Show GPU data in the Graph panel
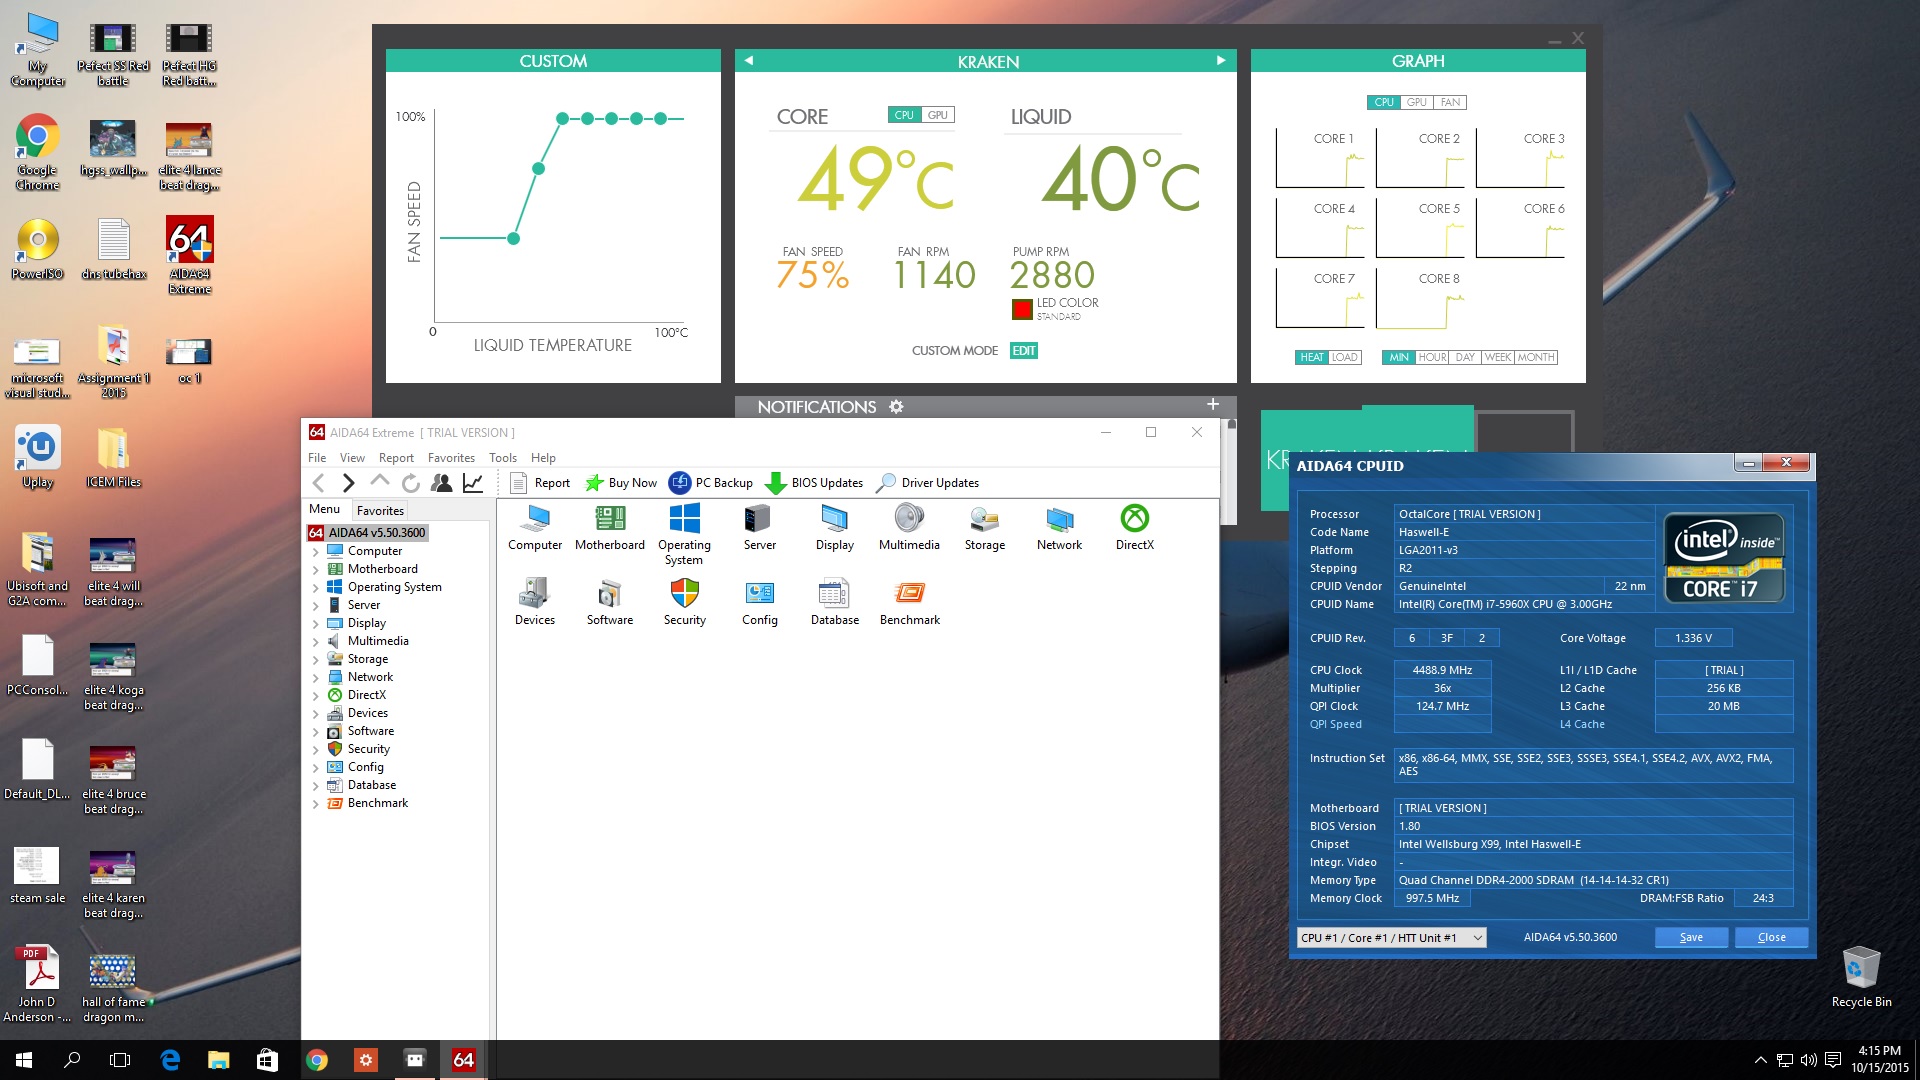The image size is (1920, 1080). tap(1417, 102)
